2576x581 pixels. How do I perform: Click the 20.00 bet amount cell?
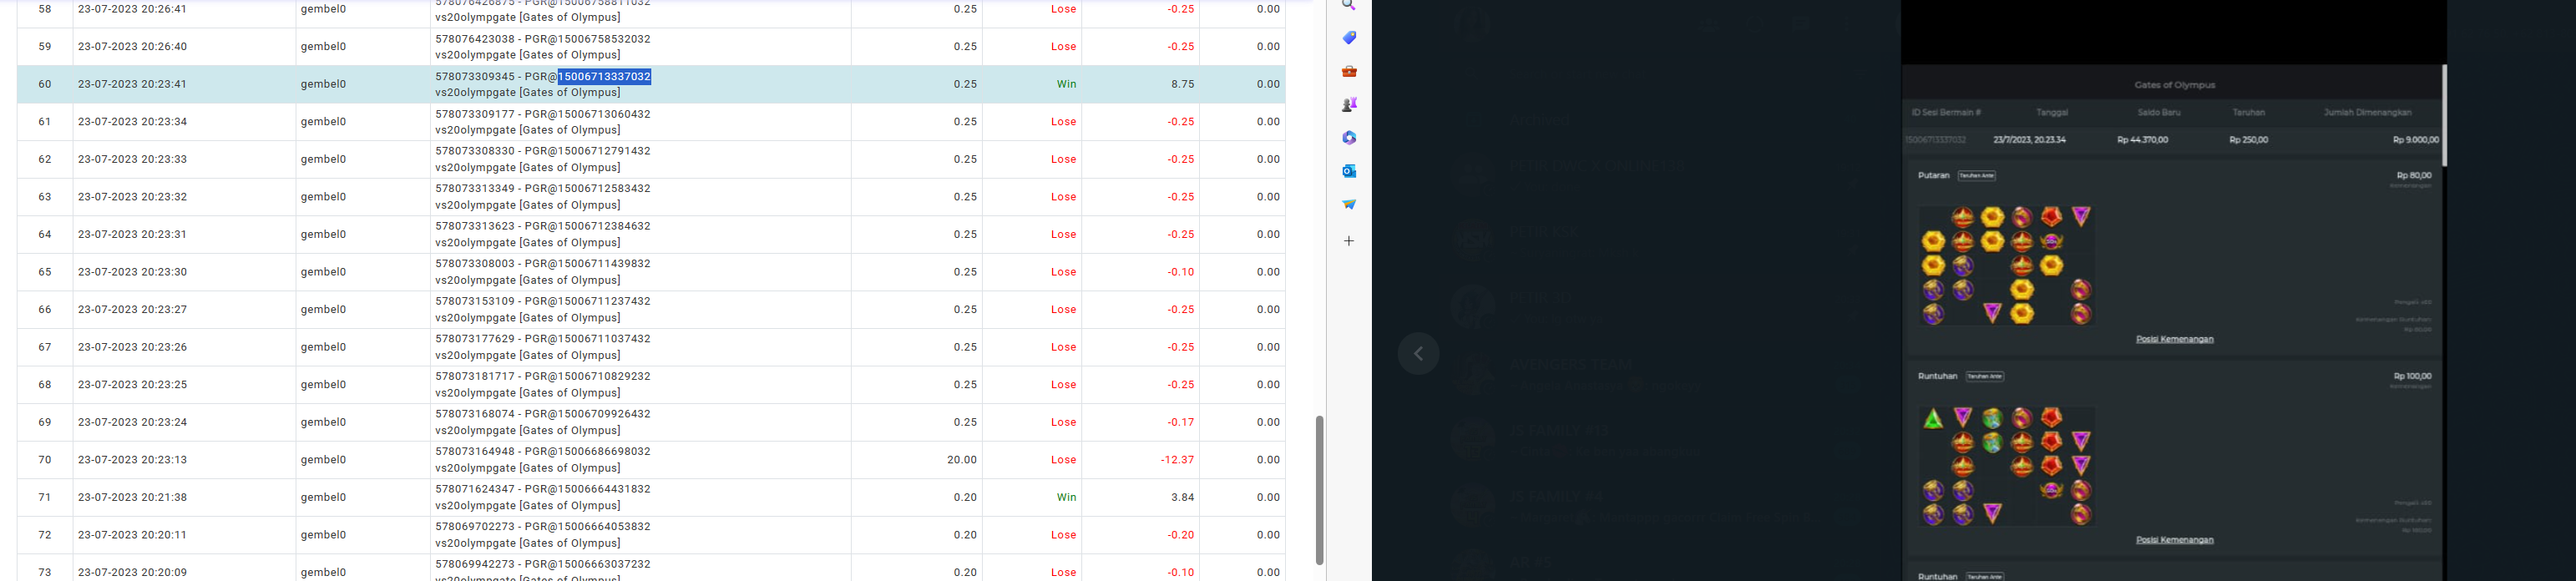pyautogui.click(x=962, y=460)
